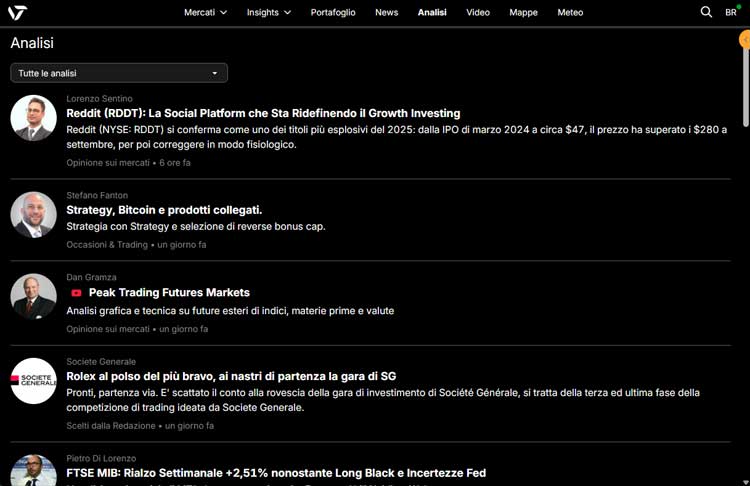The width and height of the screenshot is (750, 486).
Task: Click Dan Gramza's author portrait
Action: click(x=33, y=296)
